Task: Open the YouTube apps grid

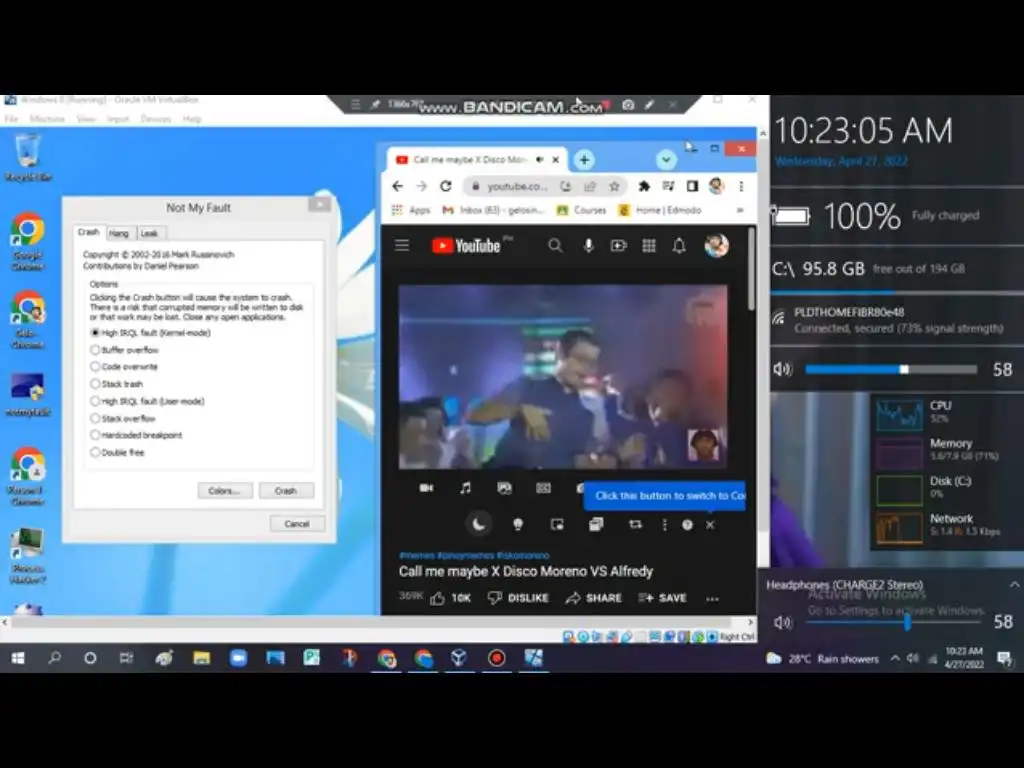Action: 648,246
